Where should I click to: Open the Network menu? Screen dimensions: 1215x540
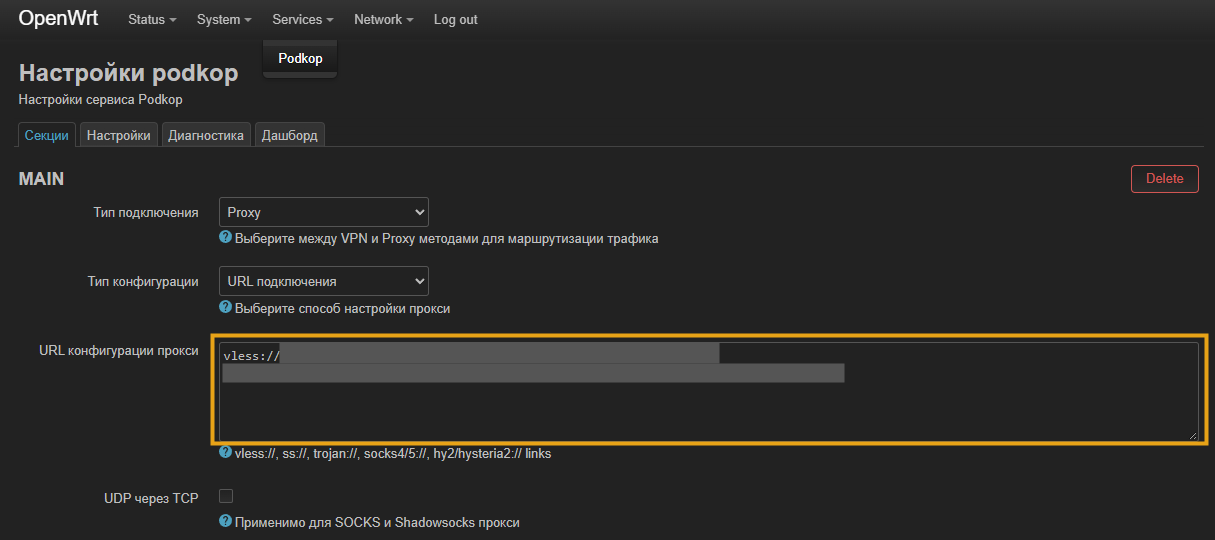click(x=384, y=19)
